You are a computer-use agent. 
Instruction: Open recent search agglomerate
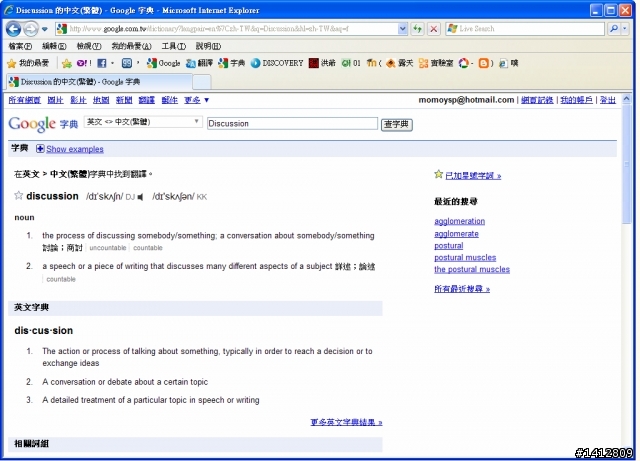click(x=456, y=234)
